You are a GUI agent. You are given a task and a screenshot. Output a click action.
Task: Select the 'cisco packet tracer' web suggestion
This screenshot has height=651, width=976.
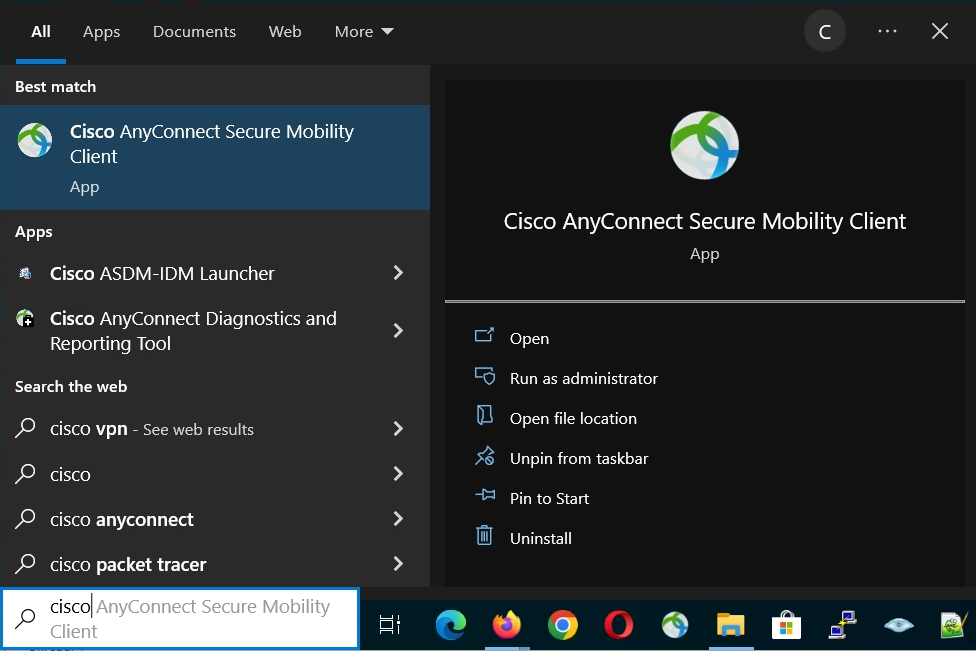click(x=128, y=564)
